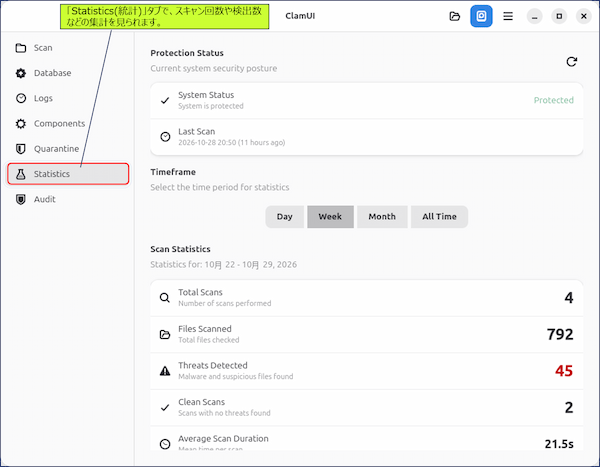
Task: Click the checkmark icon beside Clean Scans
Action: click(165, 407)
